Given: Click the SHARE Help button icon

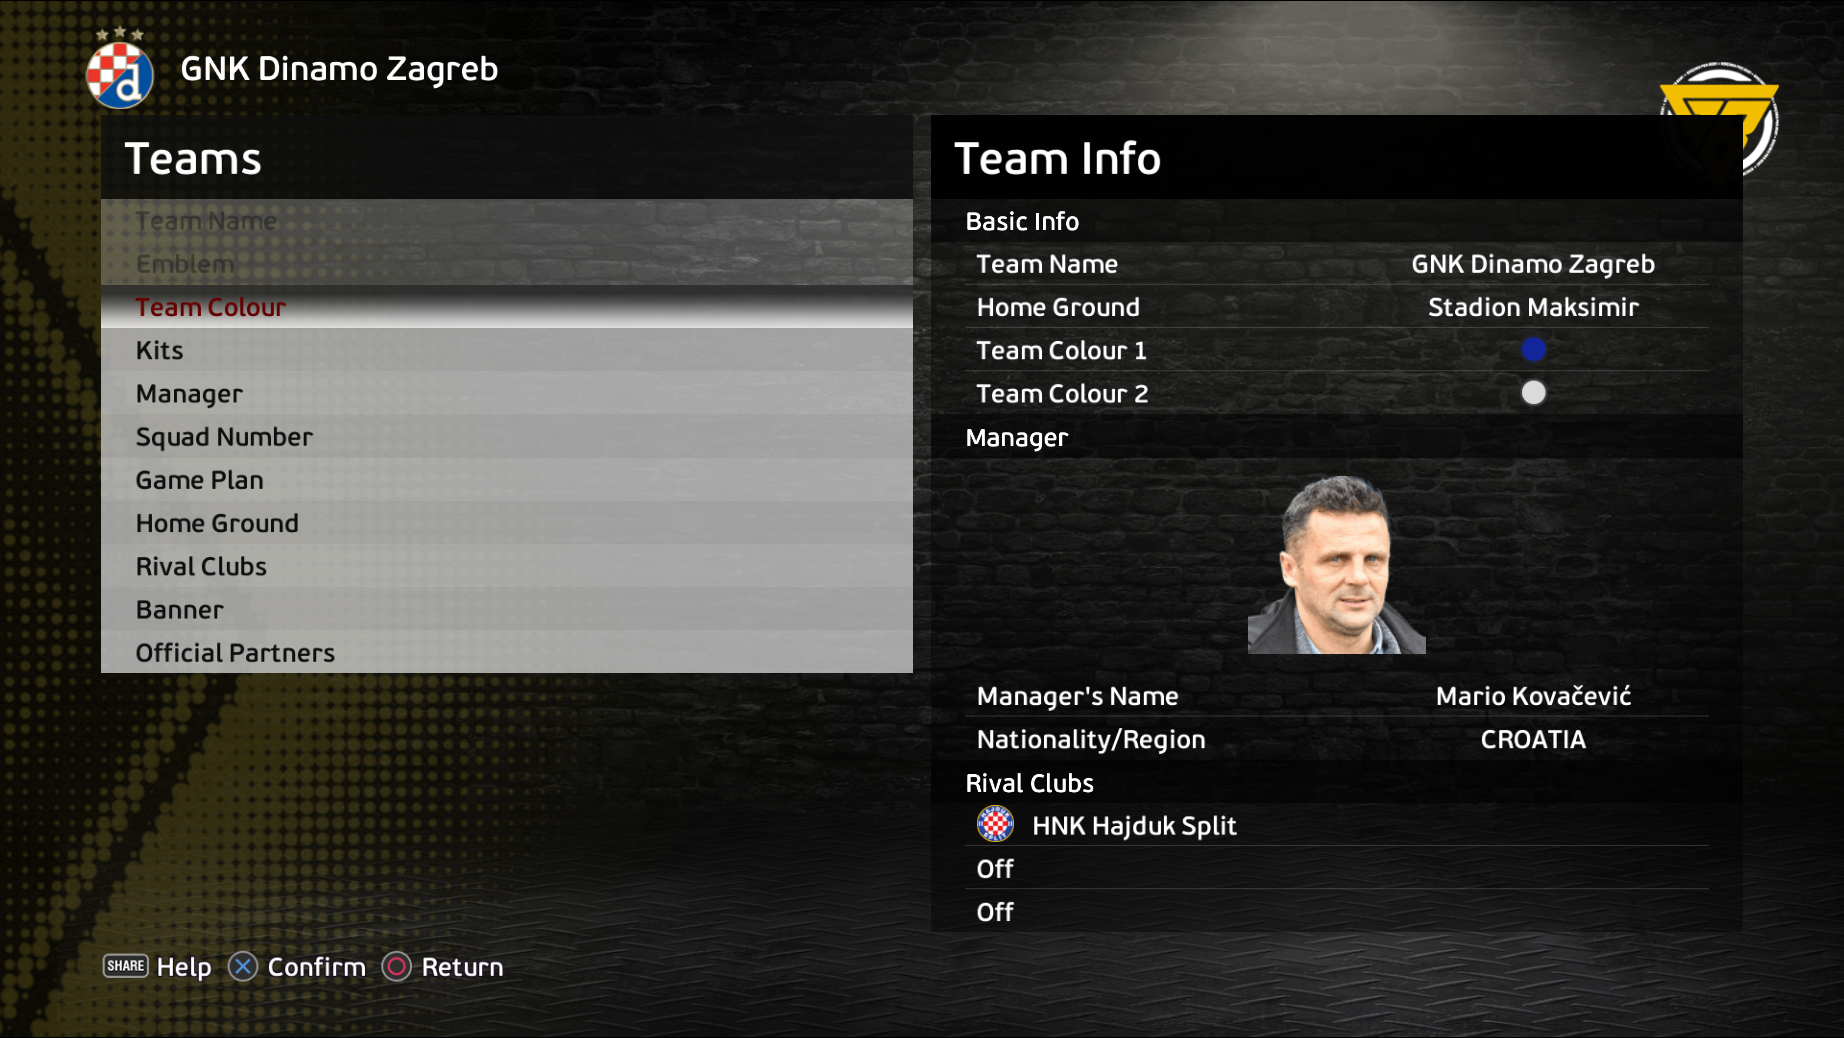Looking at the screenshot, I should 126,966.
